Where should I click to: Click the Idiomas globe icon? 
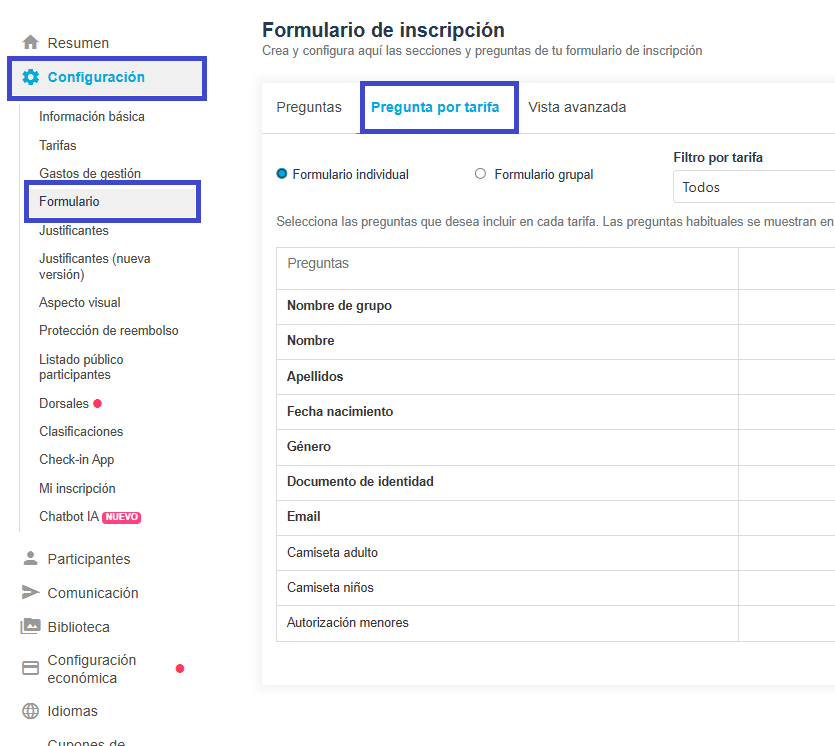[x=30, y=711]
